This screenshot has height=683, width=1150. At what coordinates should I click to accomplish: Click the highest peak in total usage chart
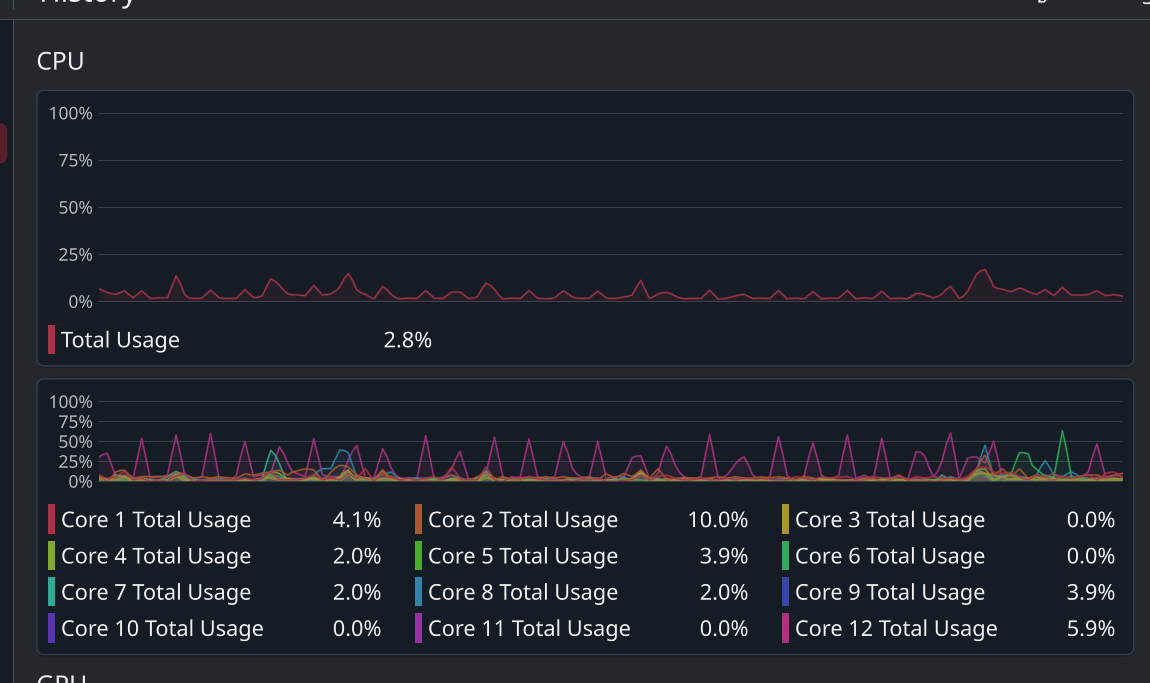pos(984,271)
